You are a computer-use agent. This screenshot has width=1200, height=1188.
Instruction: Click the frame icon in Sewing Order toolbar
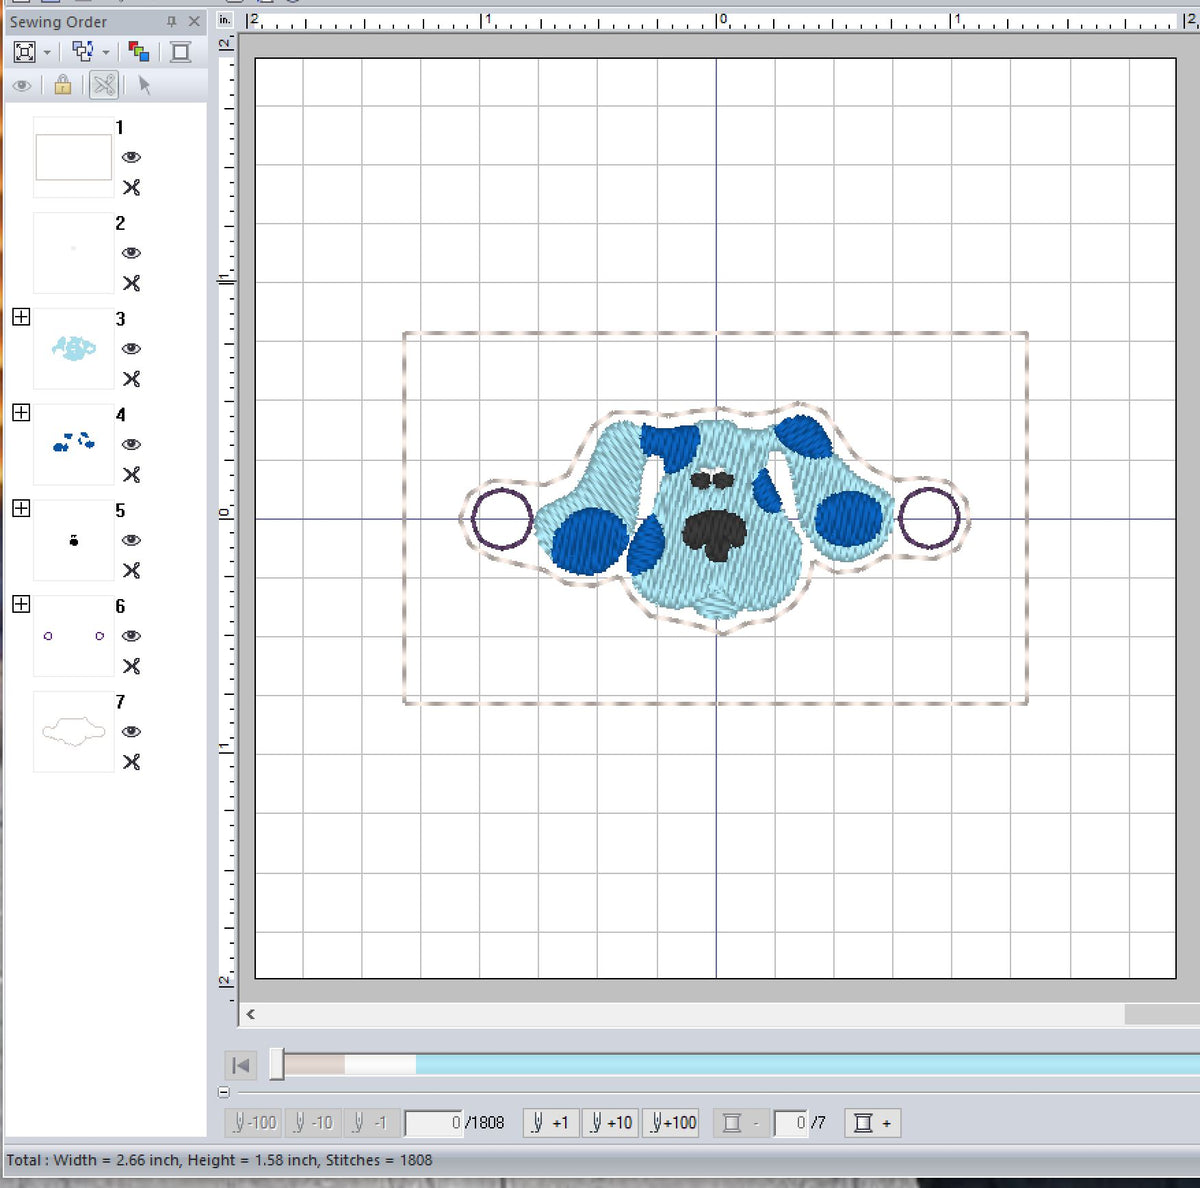coord(180,52)
